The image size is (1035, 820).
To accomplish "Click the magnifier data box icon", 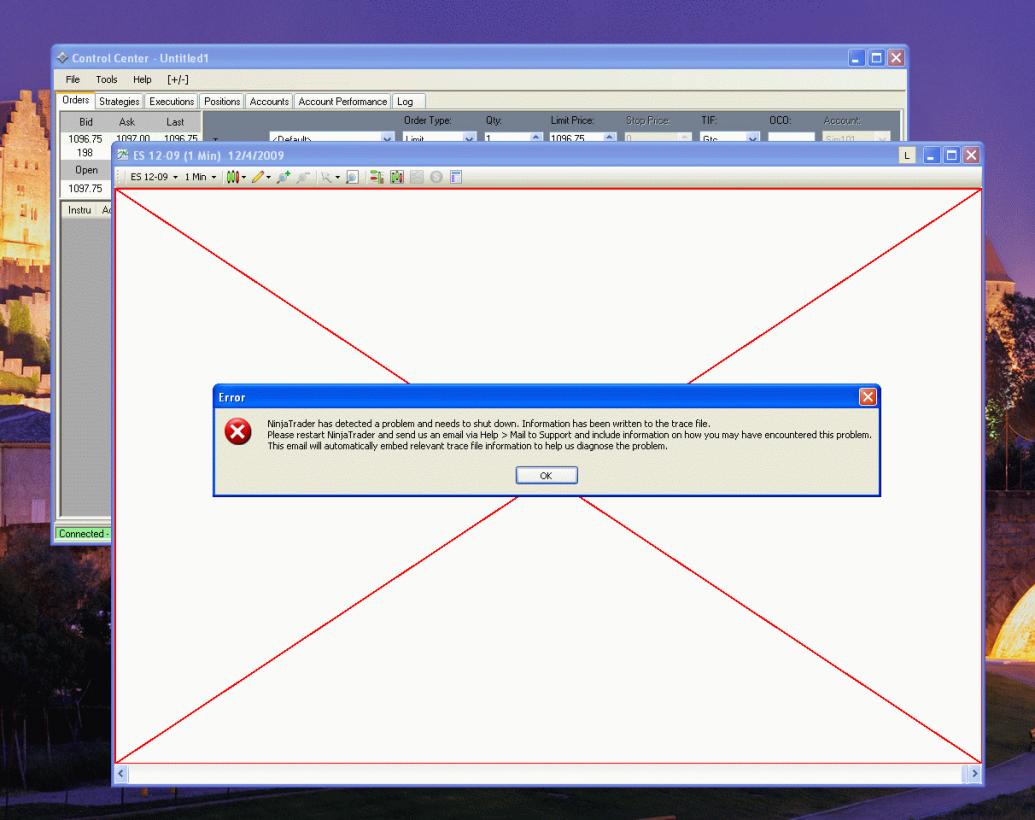I will tap(352, 177).
